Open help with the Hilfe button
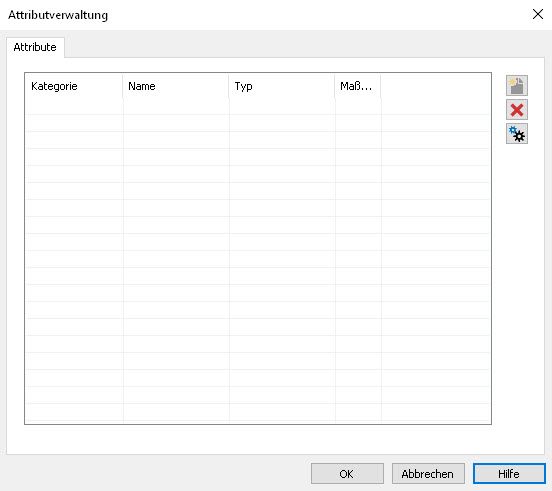552x491 pixels. coord(509,473)
